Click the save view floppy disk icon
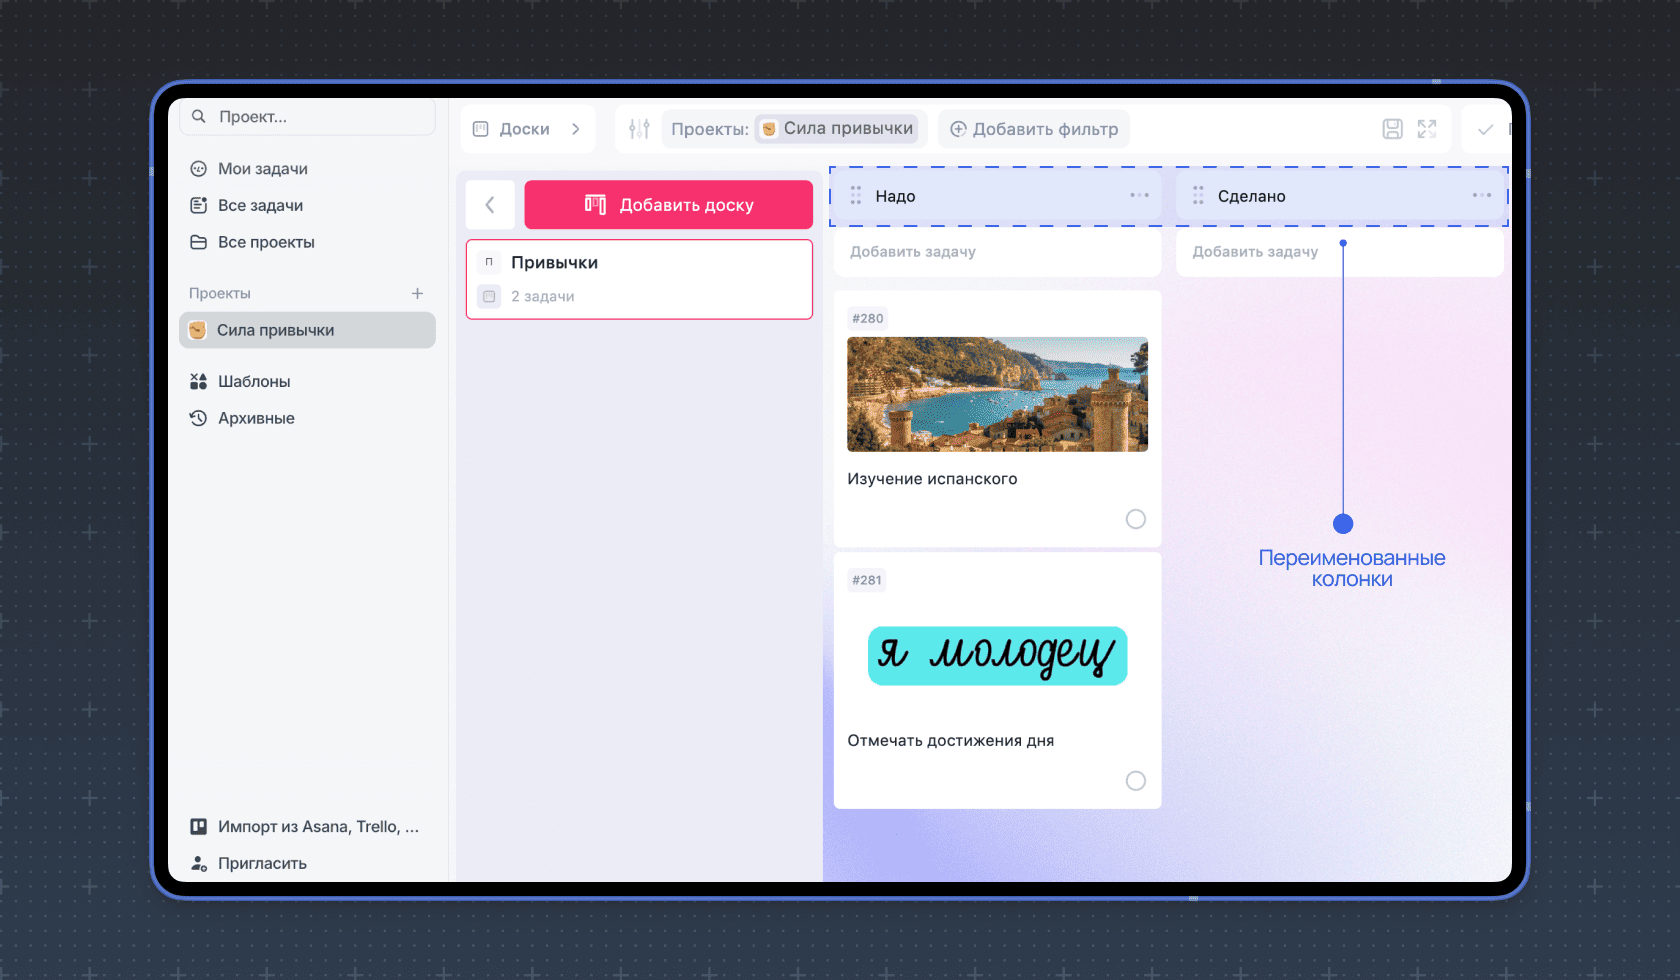 pyautogui.click(x=1392, y=129)
